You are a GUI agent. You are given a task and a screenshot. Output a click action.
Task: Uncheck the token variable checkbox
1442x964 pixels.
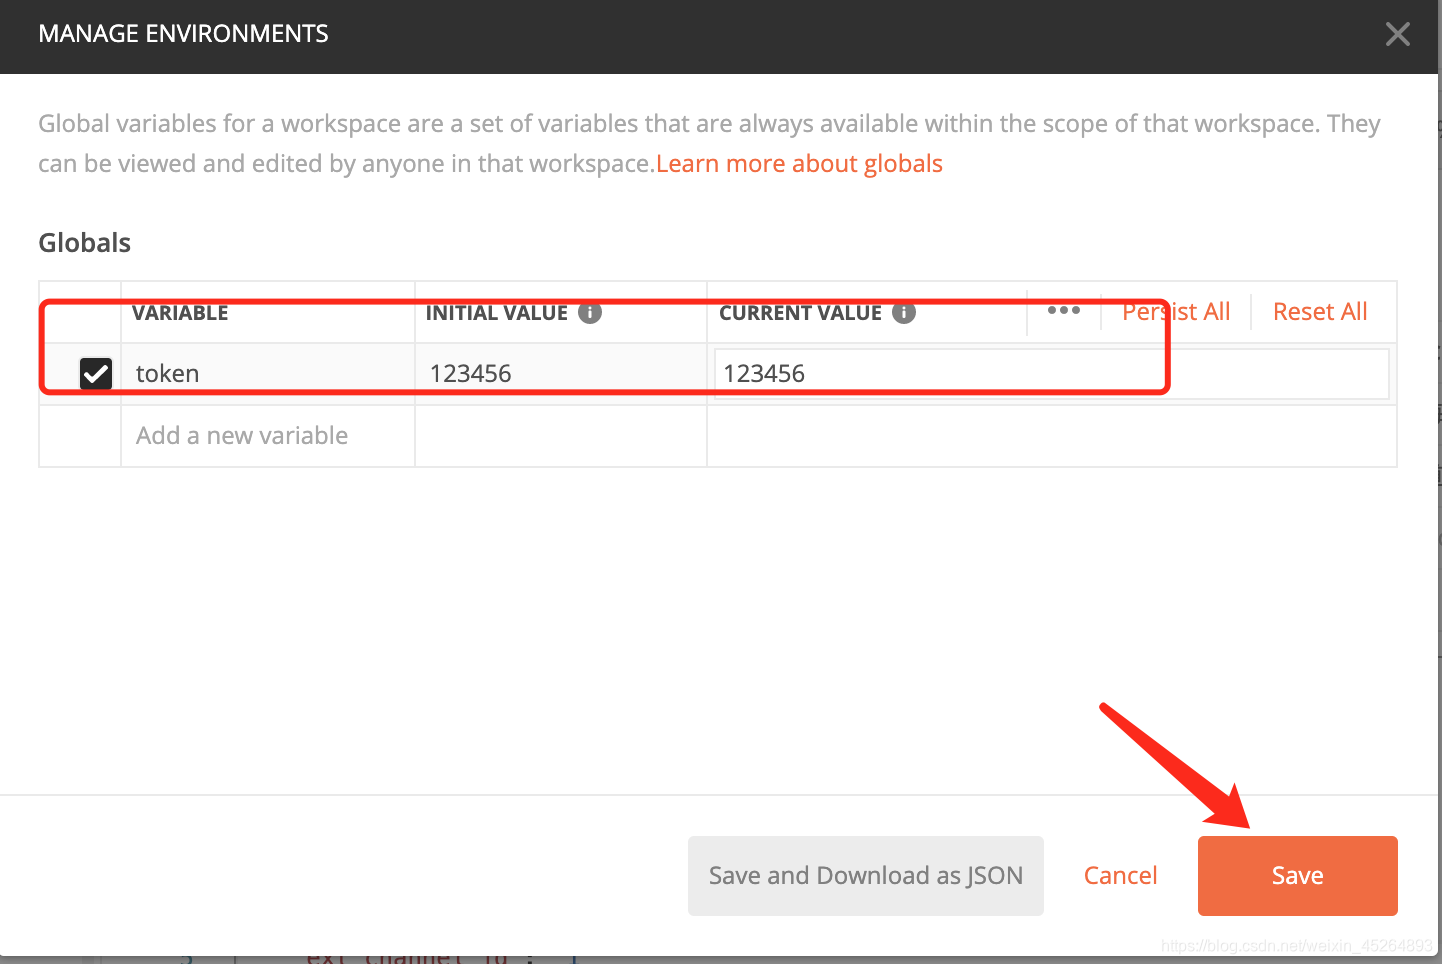(96, 374)
